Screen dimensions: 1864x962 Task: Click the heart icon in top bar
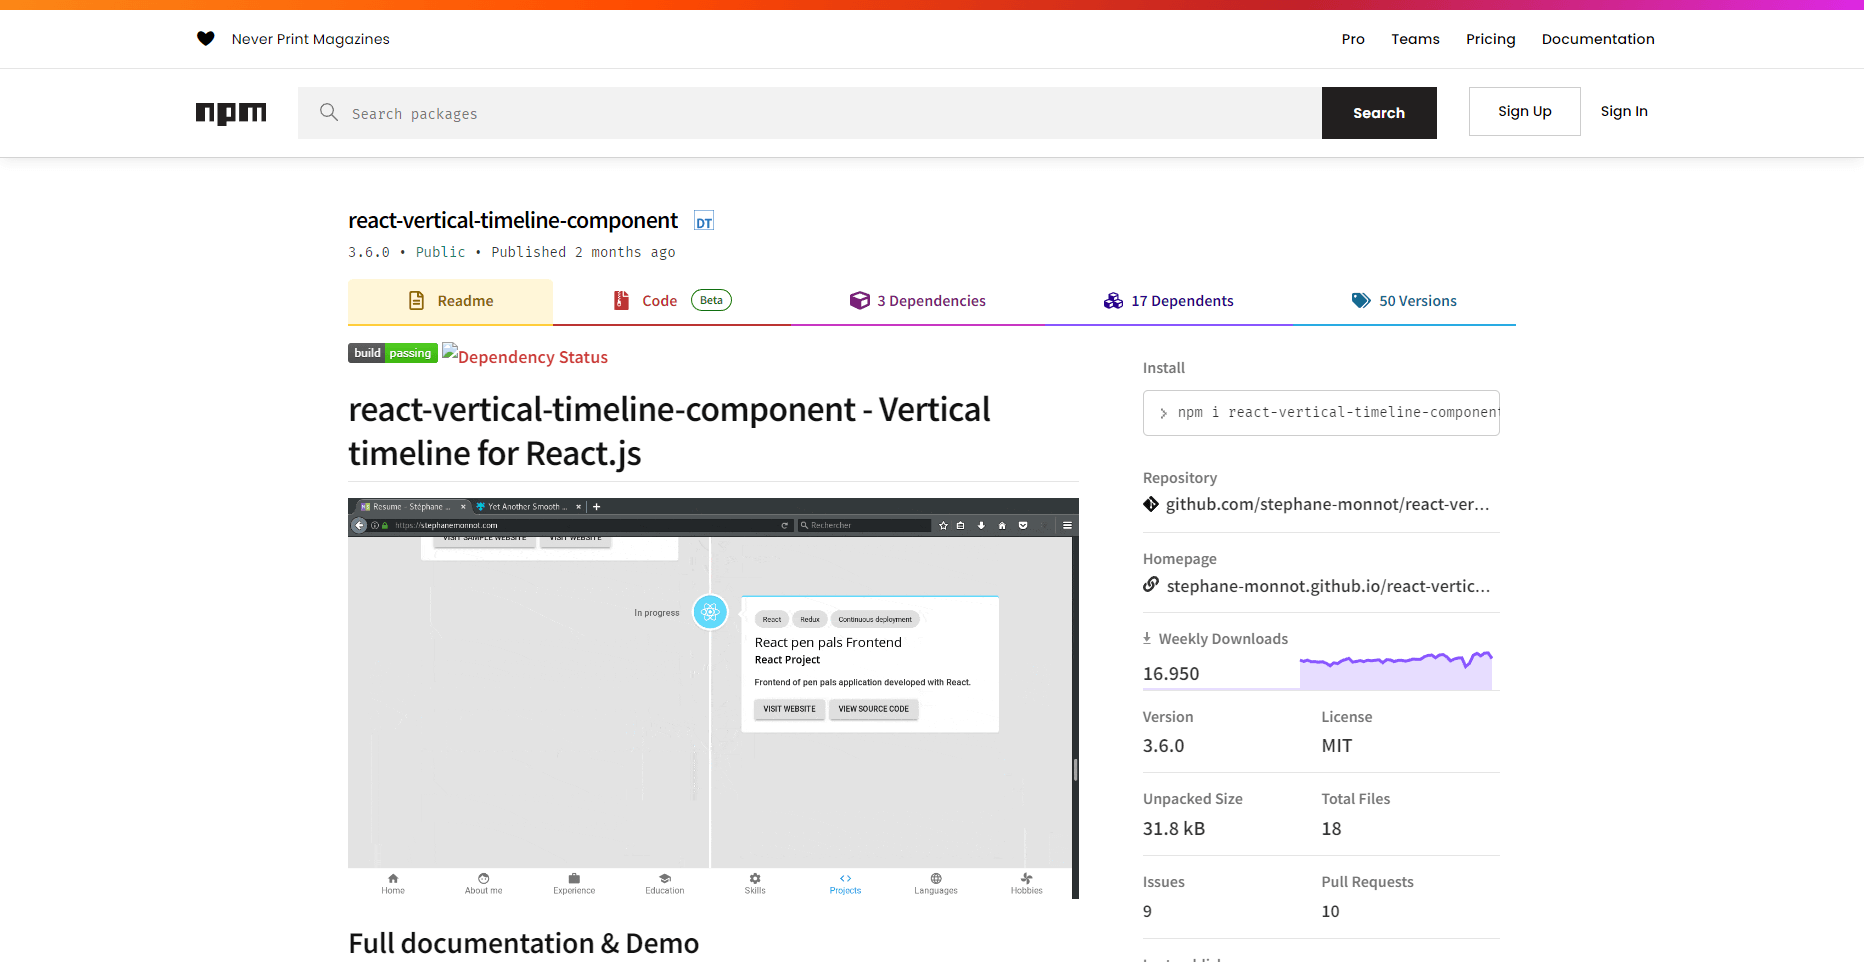pyautogui.click(x=206, y=39)
